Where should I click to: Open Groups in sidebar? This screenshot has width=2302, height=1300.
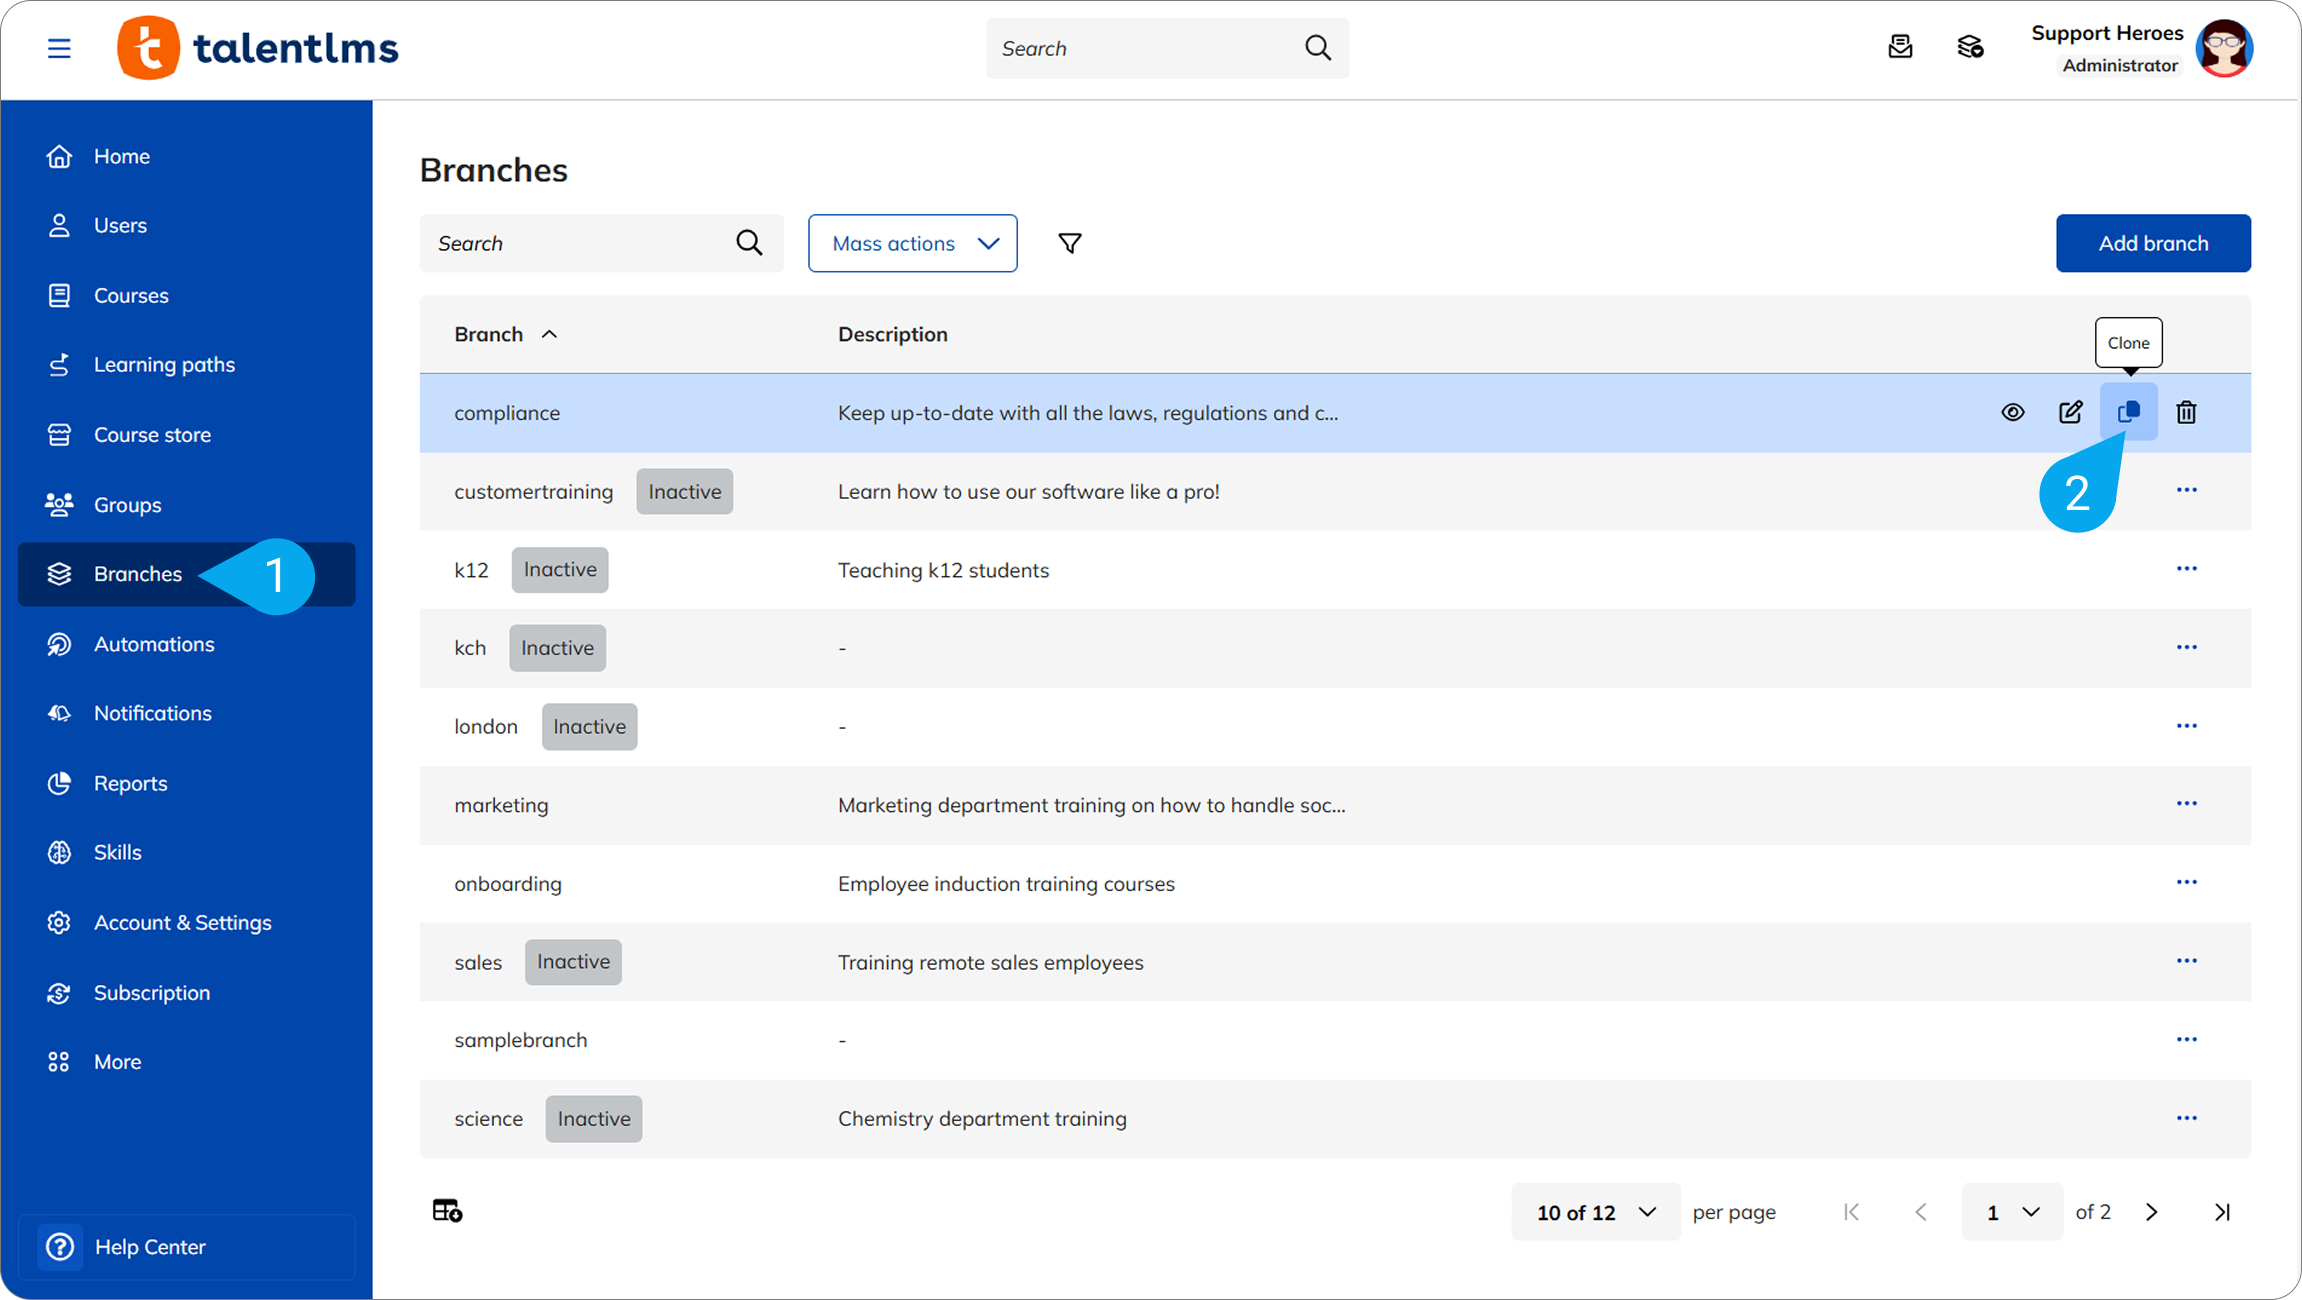[186, 504]
